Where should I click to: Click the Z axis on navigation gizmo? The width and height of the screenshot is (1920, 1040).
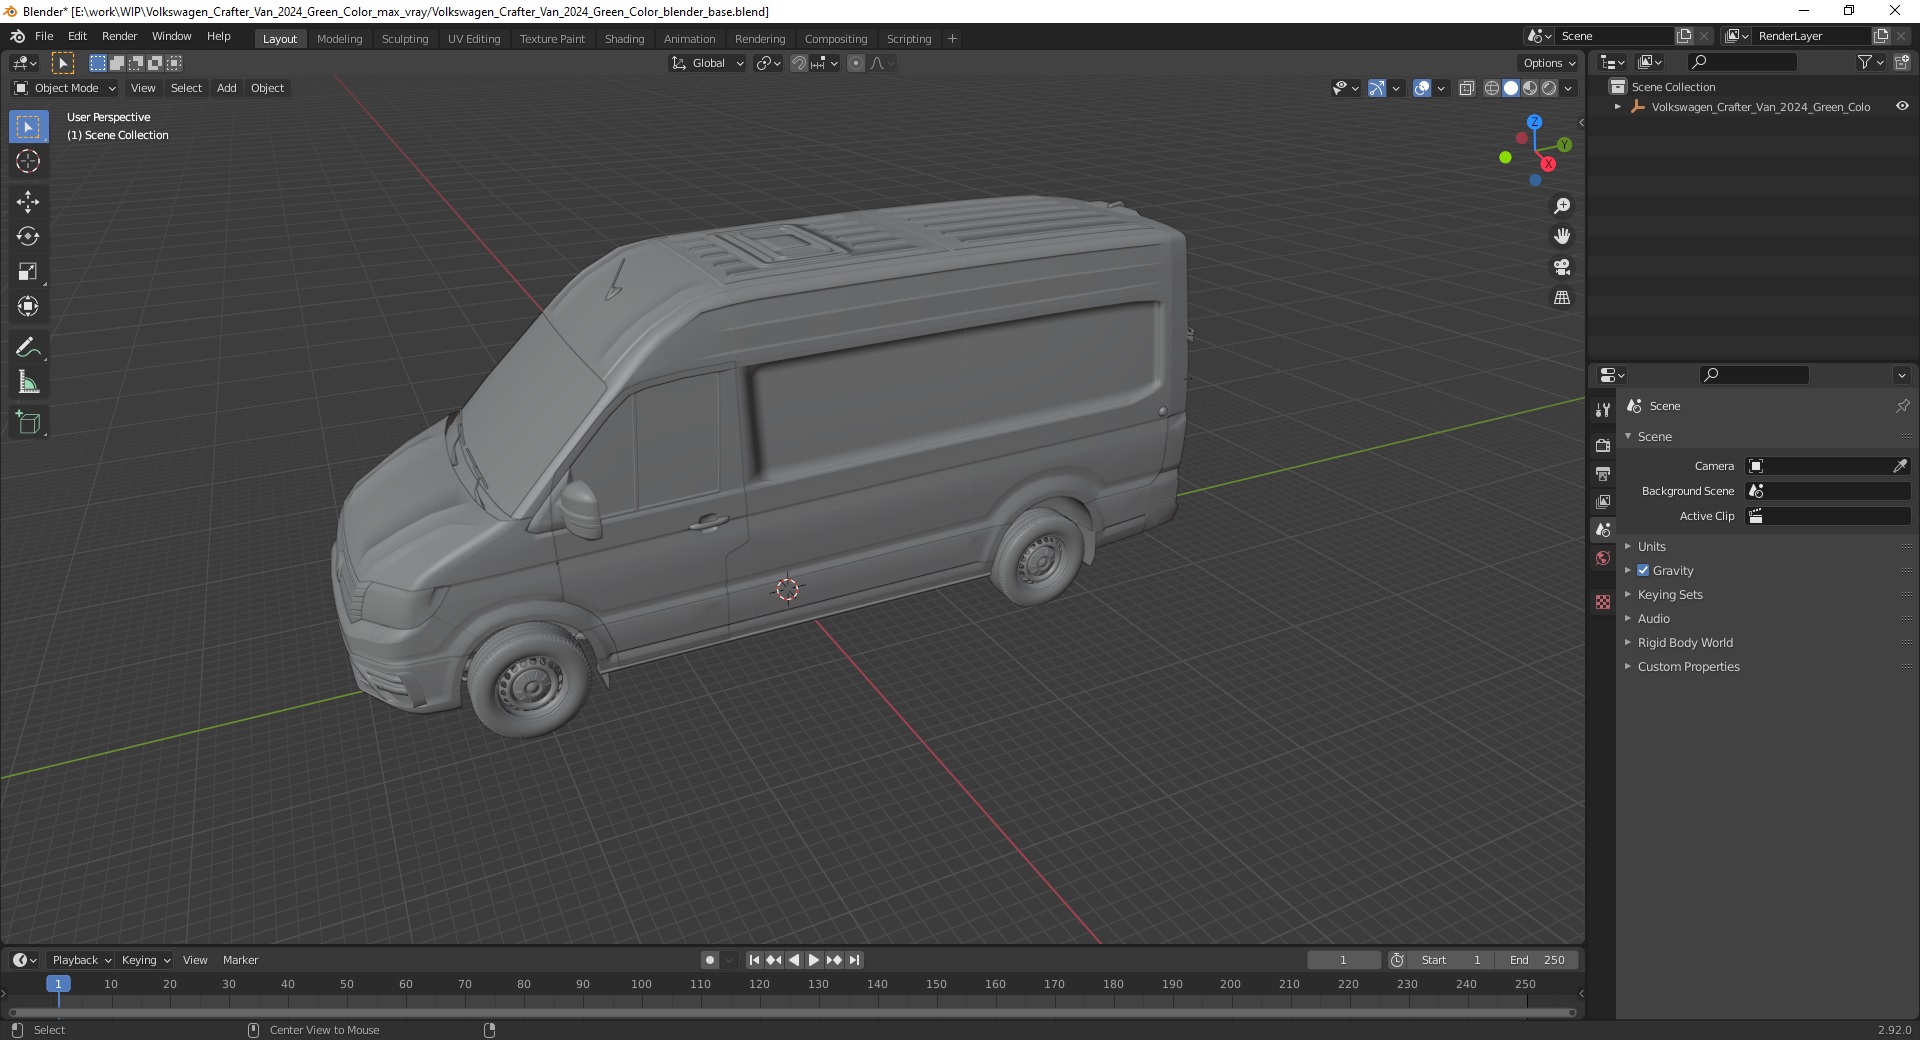click(1534, 122)
